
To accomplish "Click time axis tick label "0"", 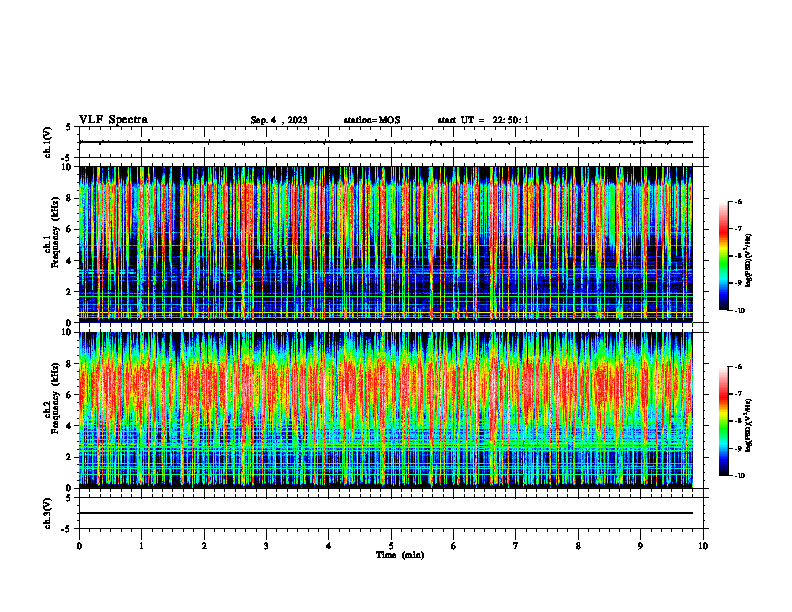I will point(79,546).
